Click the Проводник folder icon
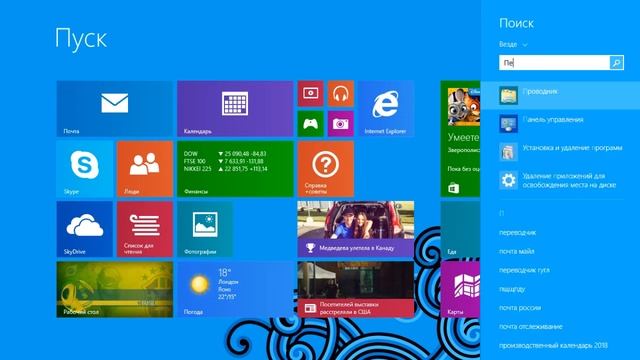 (509, 96)
